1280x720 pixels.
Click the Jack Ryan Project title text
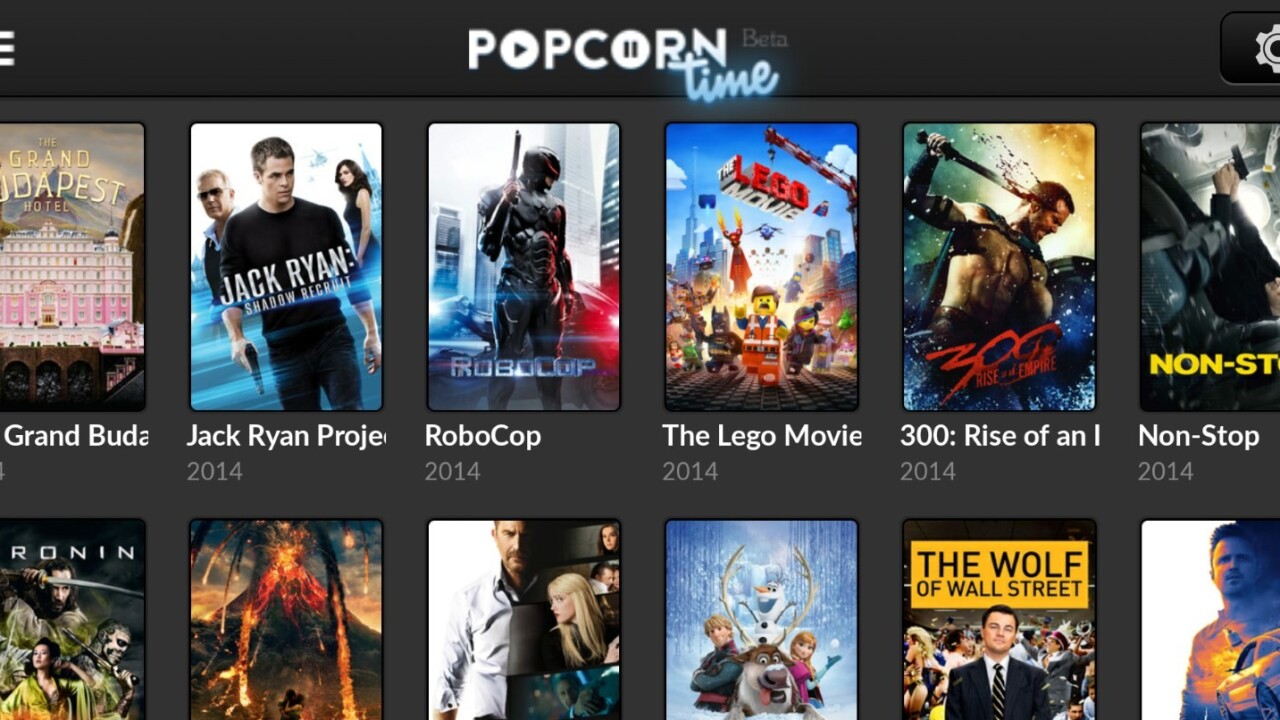point(286,436)
